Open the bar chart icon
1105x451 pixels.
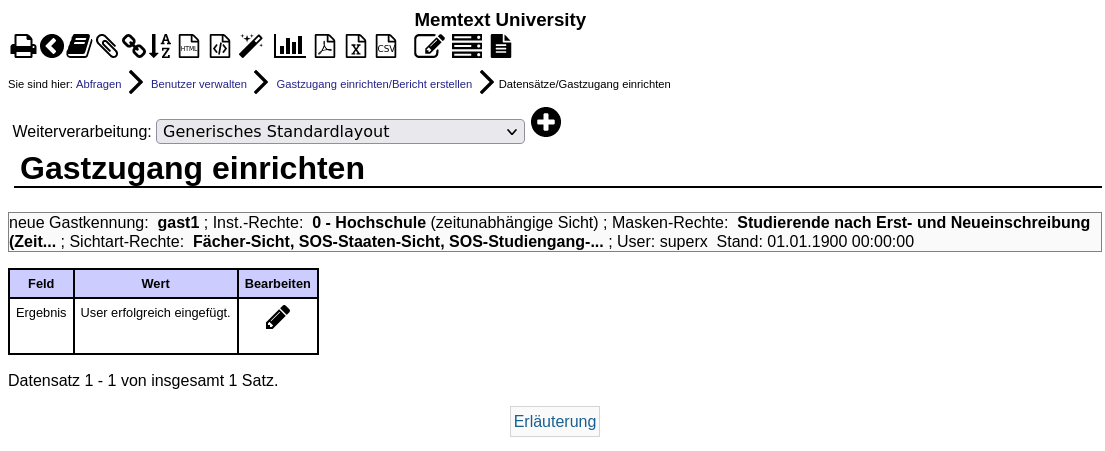point(289,46)
